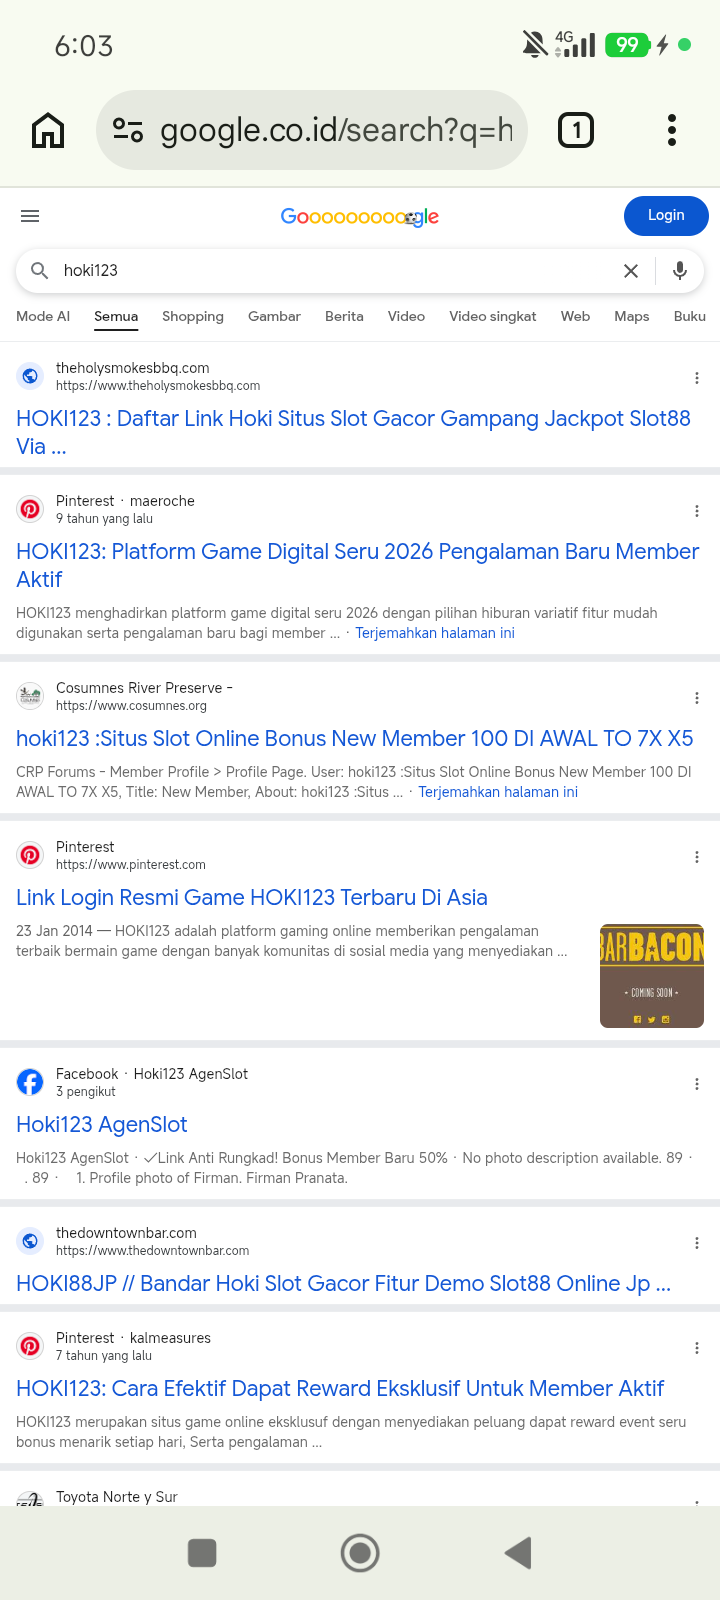
Task: Start voice search with microphone
Action: 680,270
